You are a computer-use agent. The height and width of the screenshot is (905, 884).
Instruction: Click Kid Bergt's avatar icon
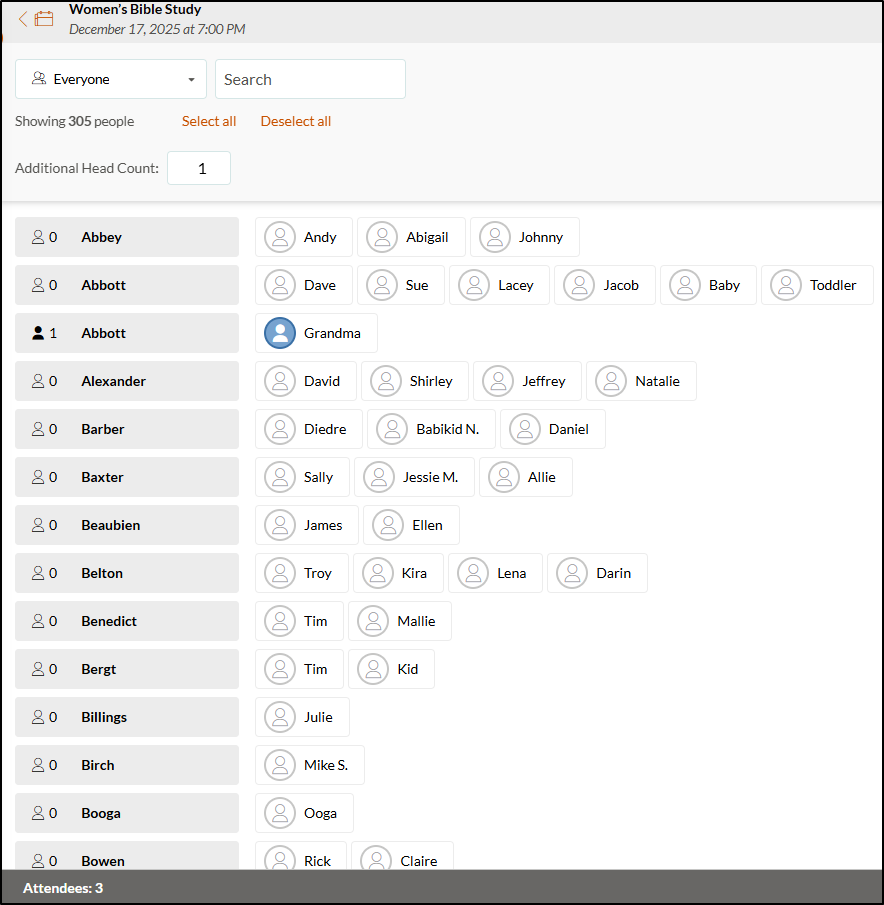pyautogui.click(x=373, y=668)
